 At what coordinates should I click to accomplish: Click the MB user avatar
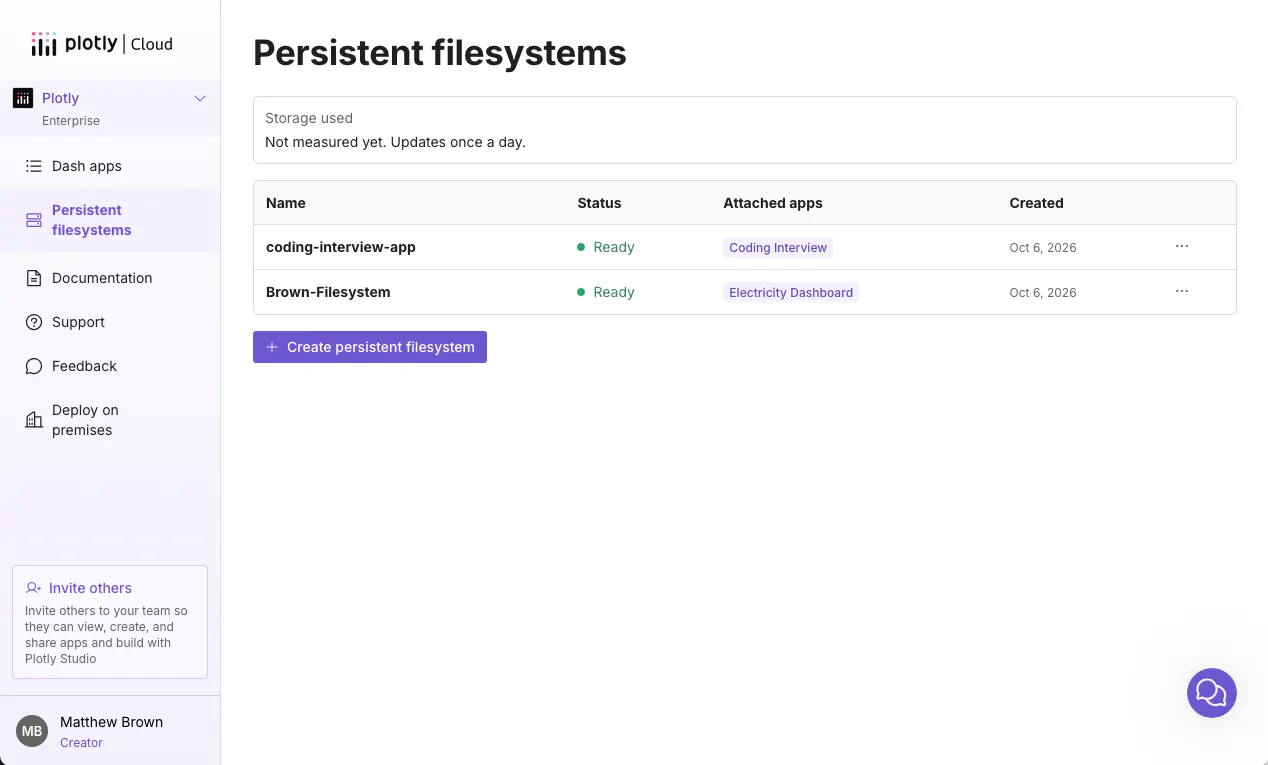[x=32, y=731]
